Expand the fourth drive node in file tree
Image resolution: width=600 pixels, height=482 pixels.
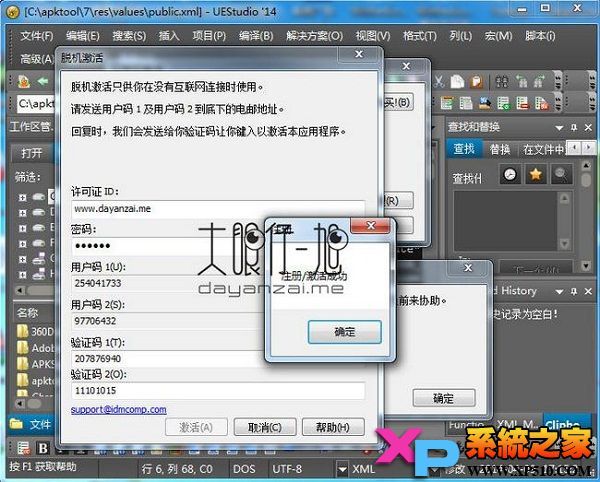23,244
